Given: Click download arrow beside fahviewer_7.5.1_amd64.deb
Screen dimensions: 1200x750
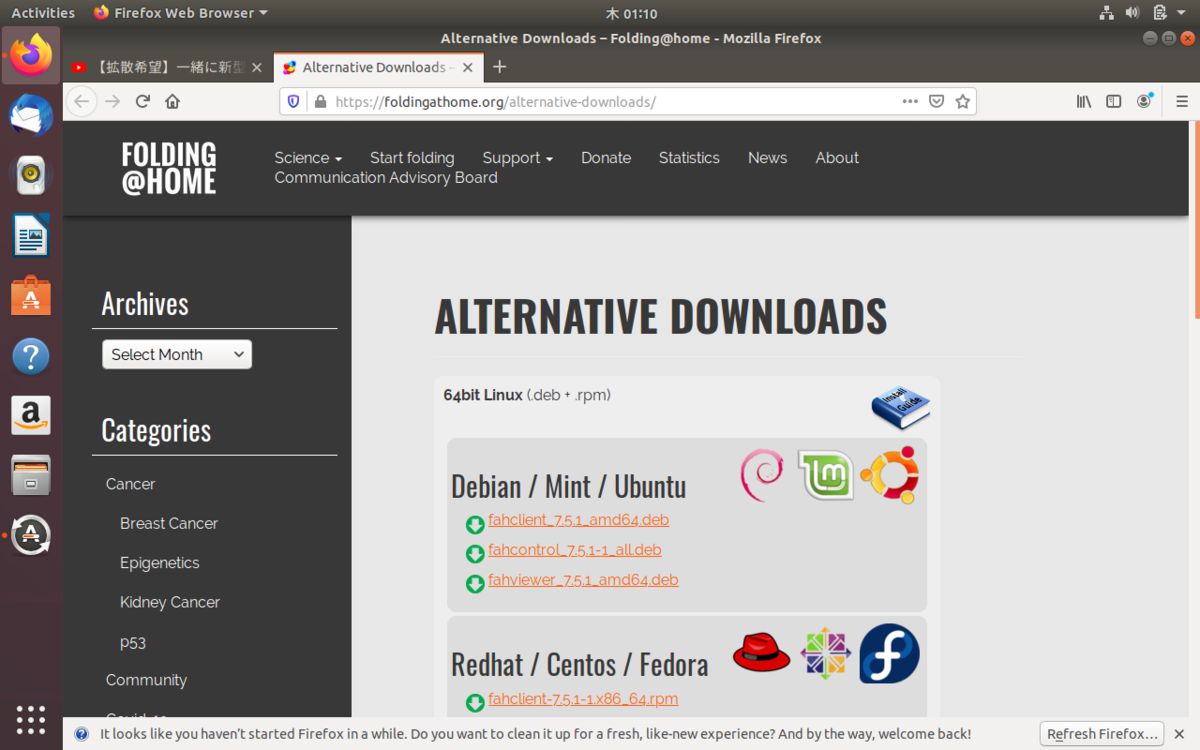Looking at the screenshot, I should [x=475, y=584].
